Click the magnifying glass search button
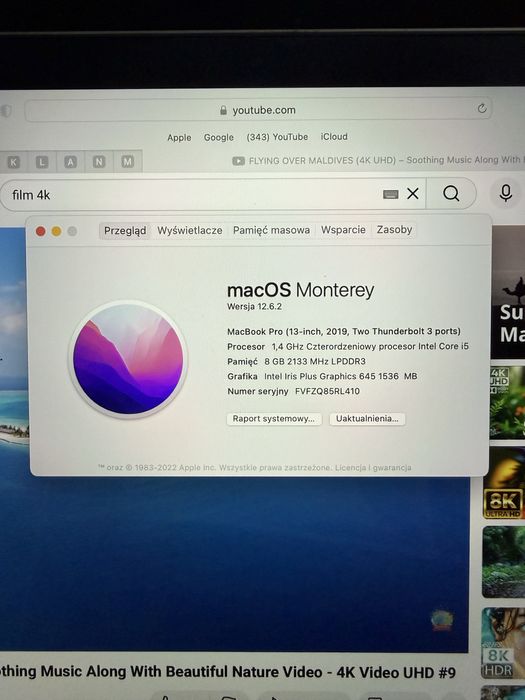The image size is (525, 700). 451,193
